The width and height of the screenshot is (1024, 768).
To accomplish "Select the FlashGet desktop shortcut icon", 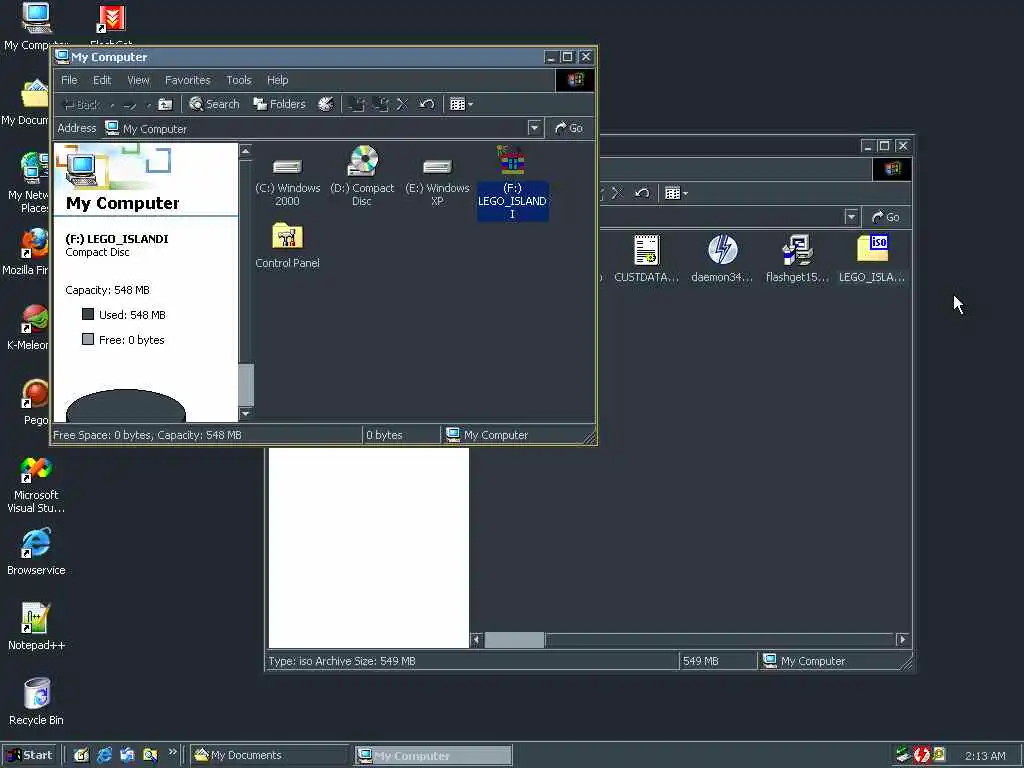I will point(111,19).
